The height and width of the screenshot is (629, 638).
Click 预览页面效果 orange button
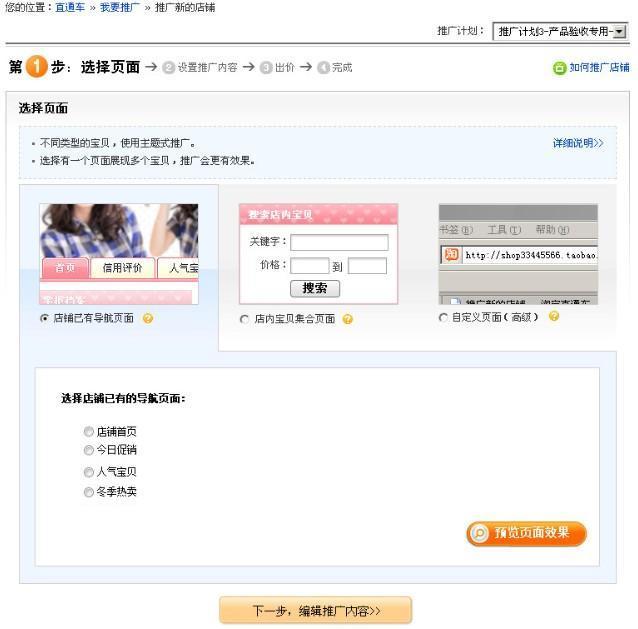click(x=527, y=533)
